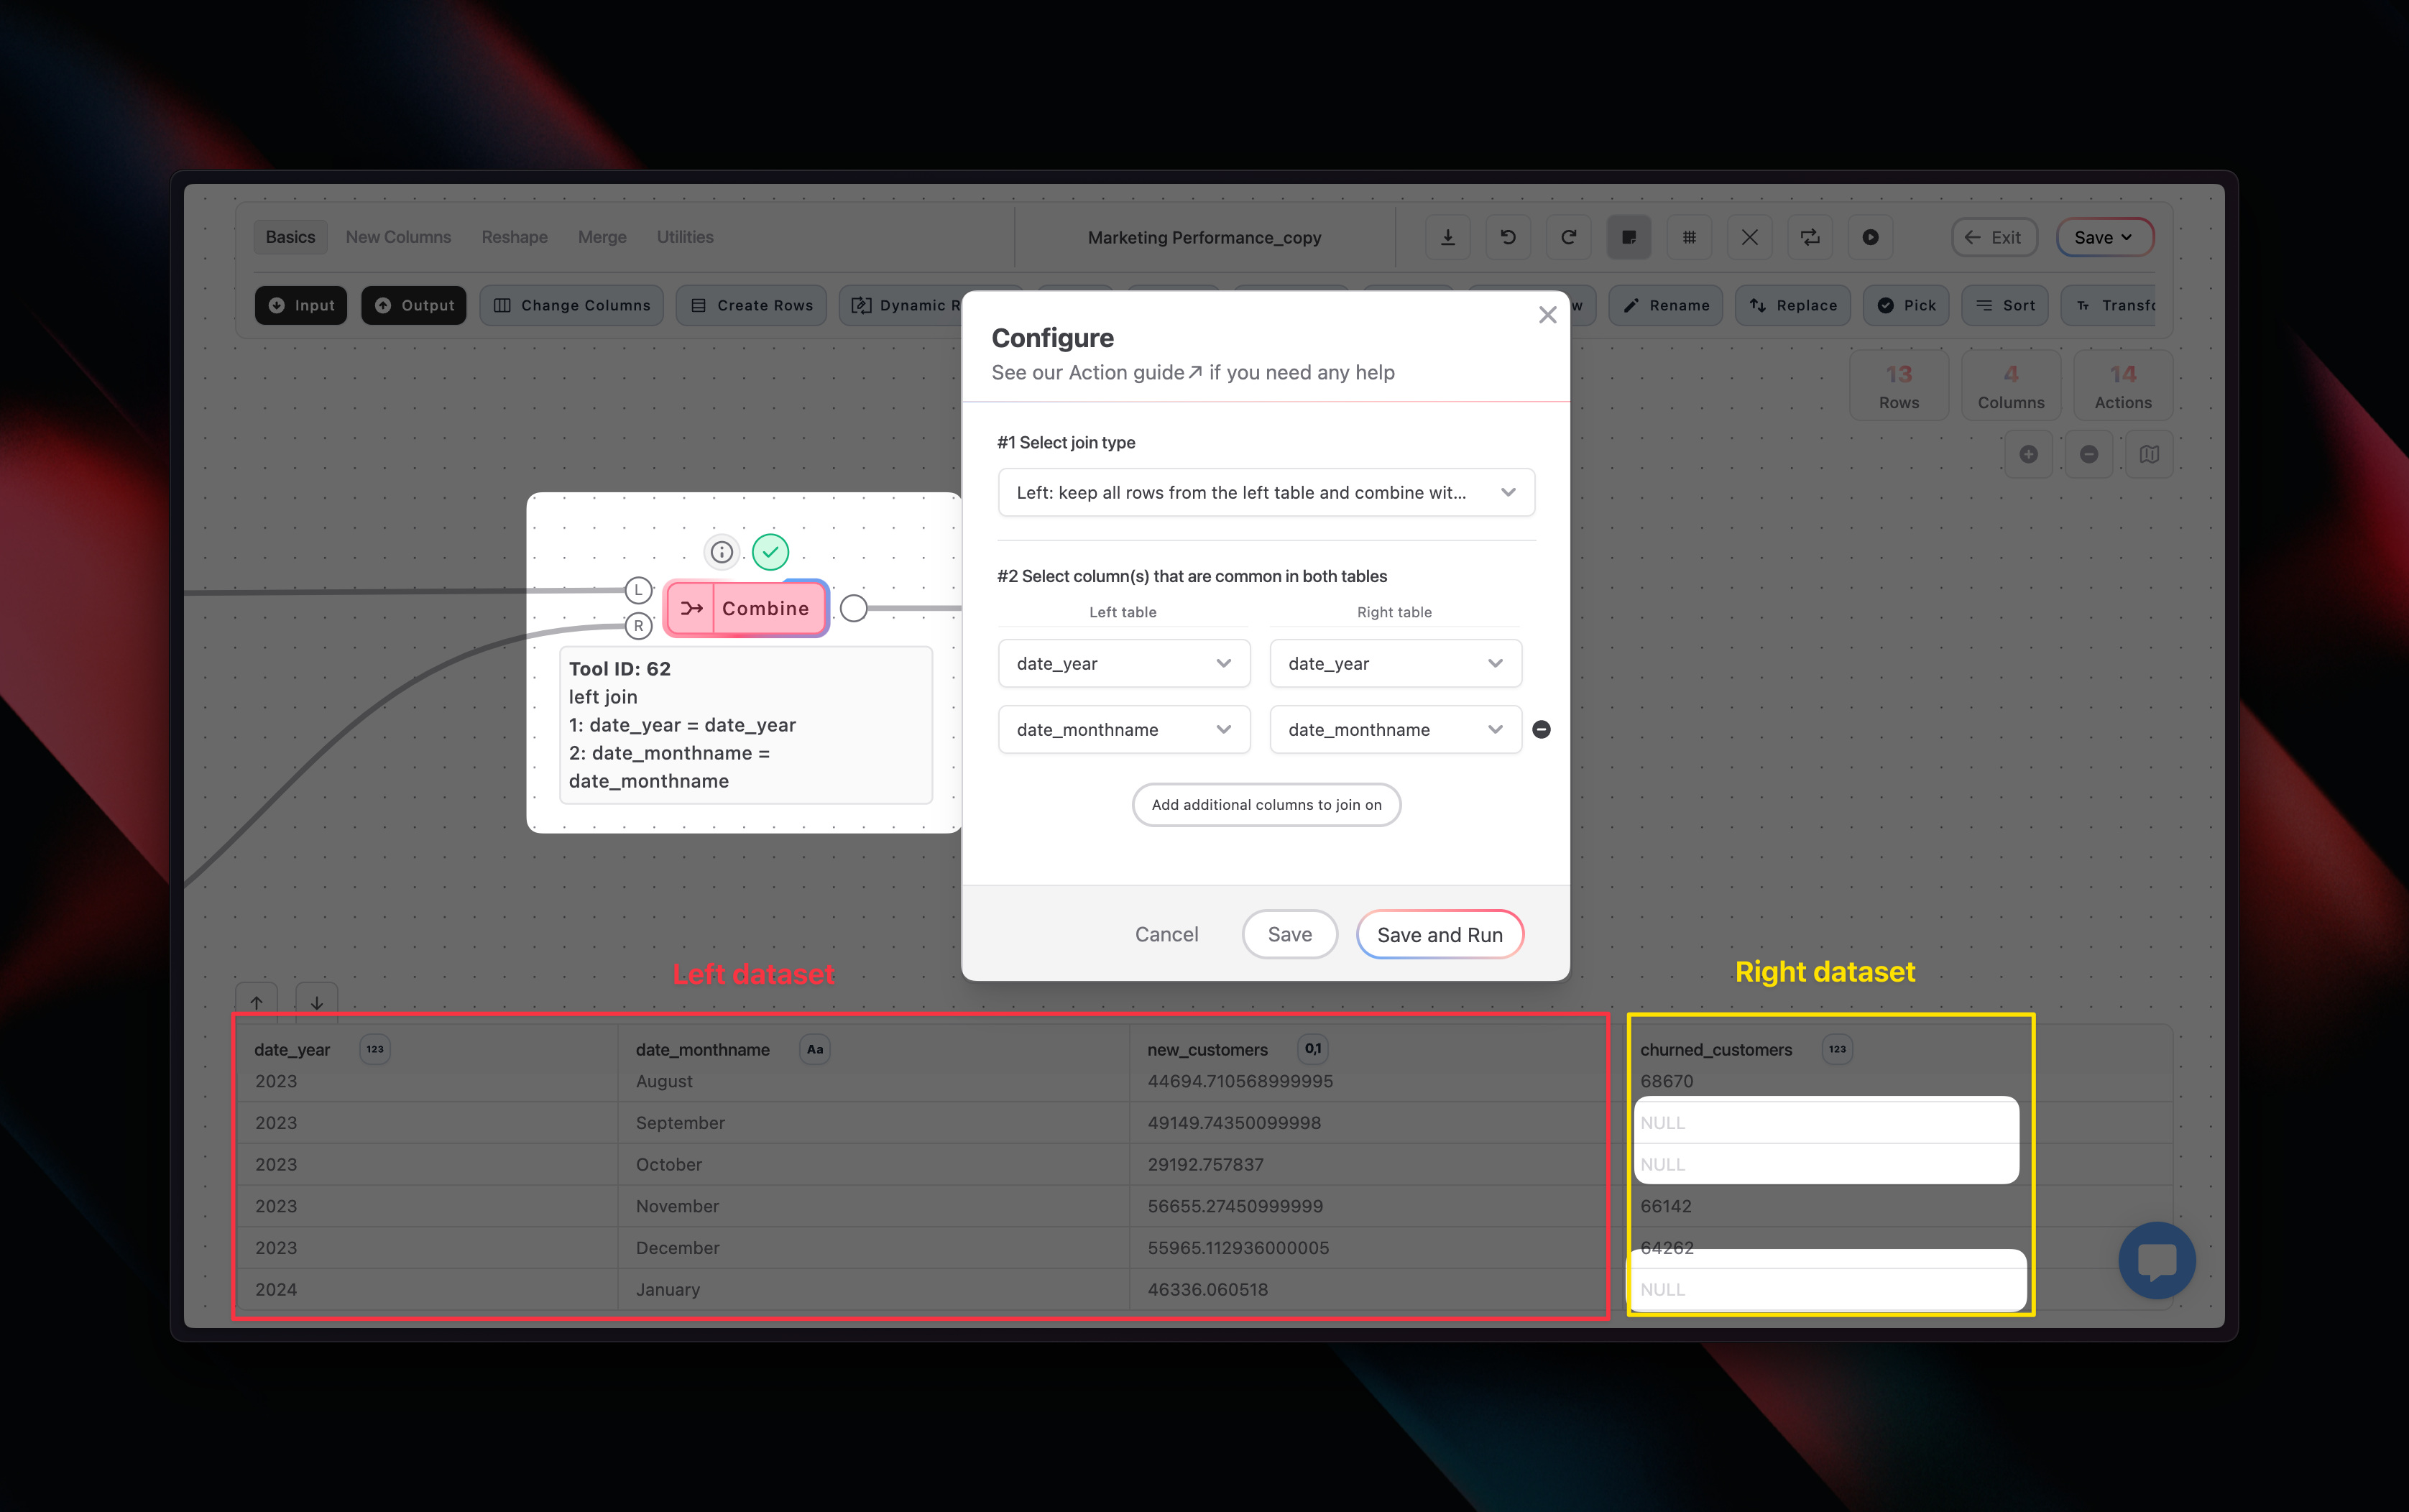Click the Combine node output port
2409x1512 pixels.
tap(853, 608)
